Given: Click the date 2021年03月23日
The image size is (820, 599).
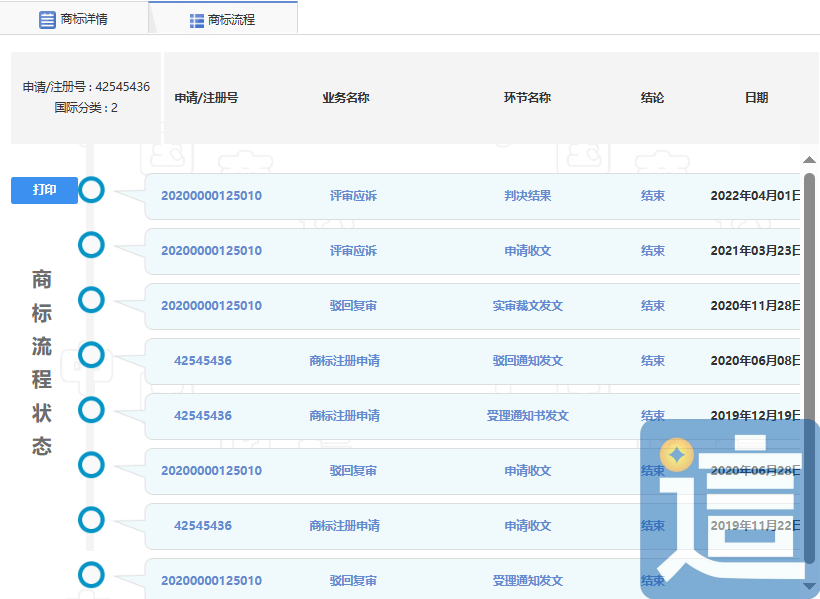Looking at the screenshot, I should [755, 251].
